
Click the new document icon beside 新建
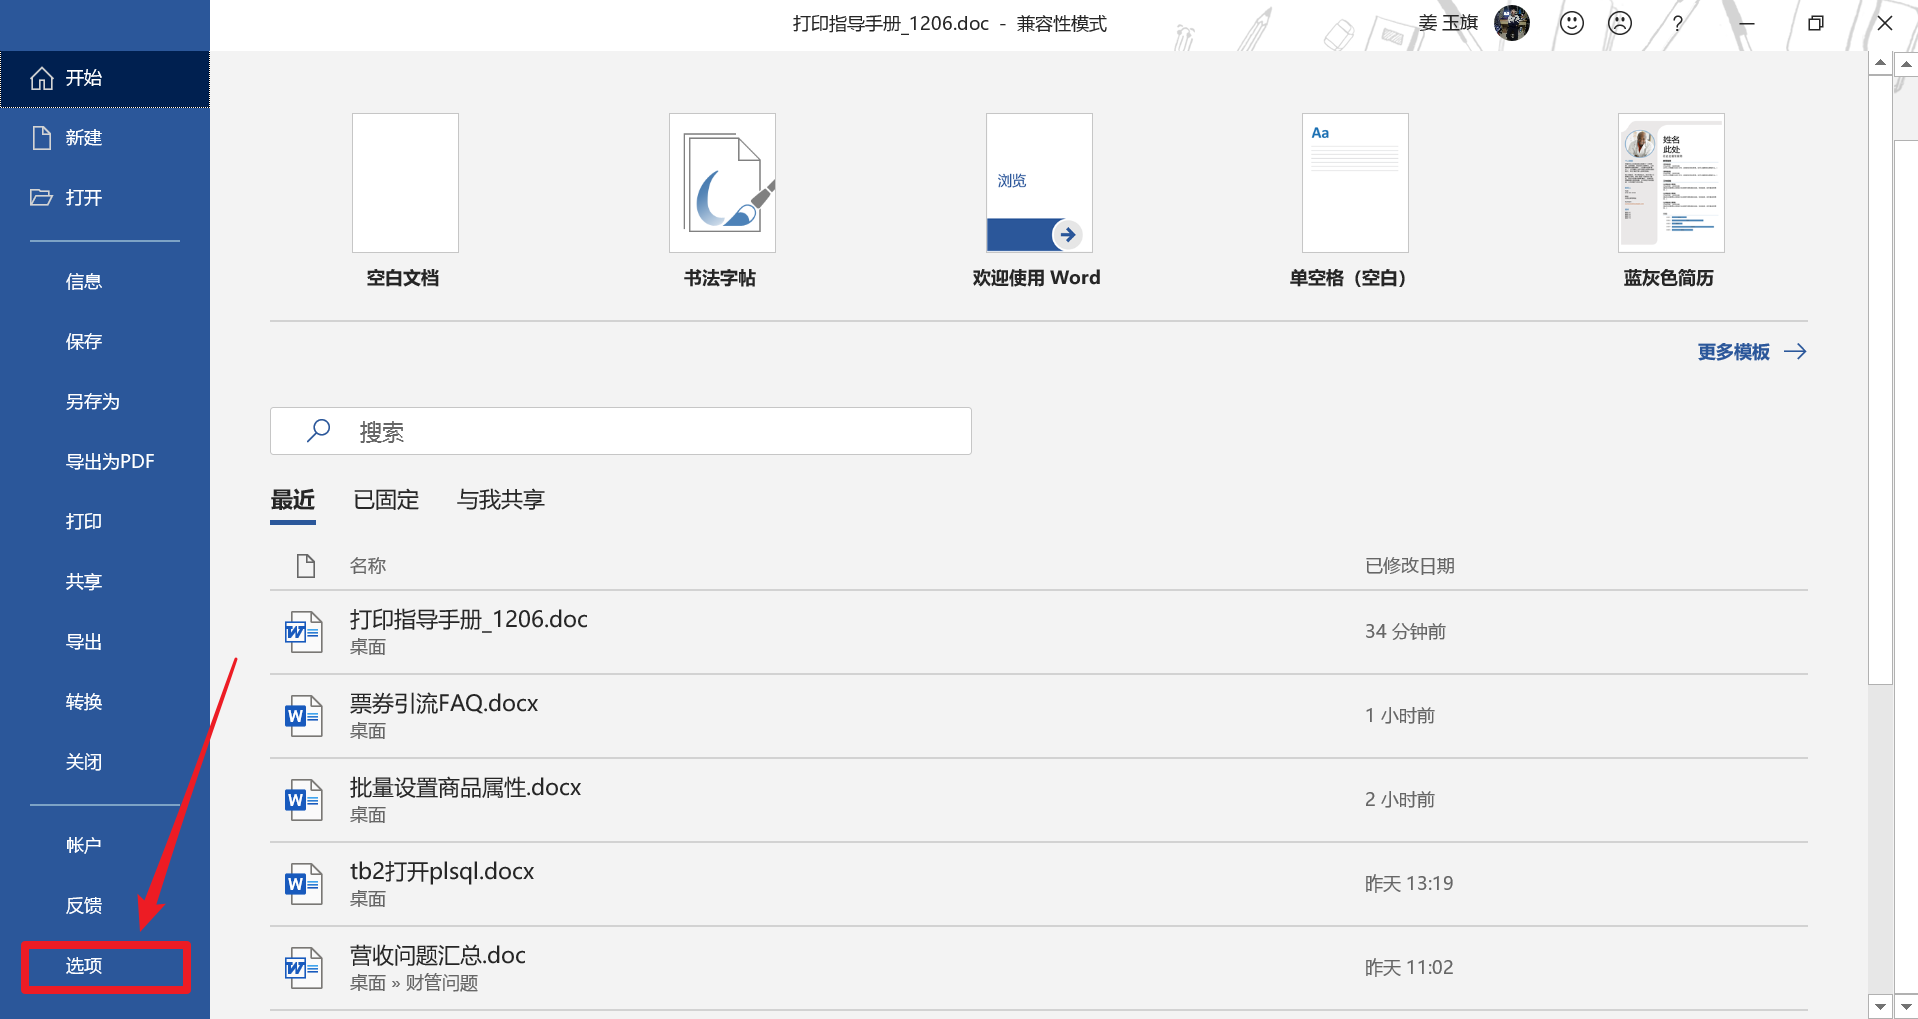click(x=42, y=138)
